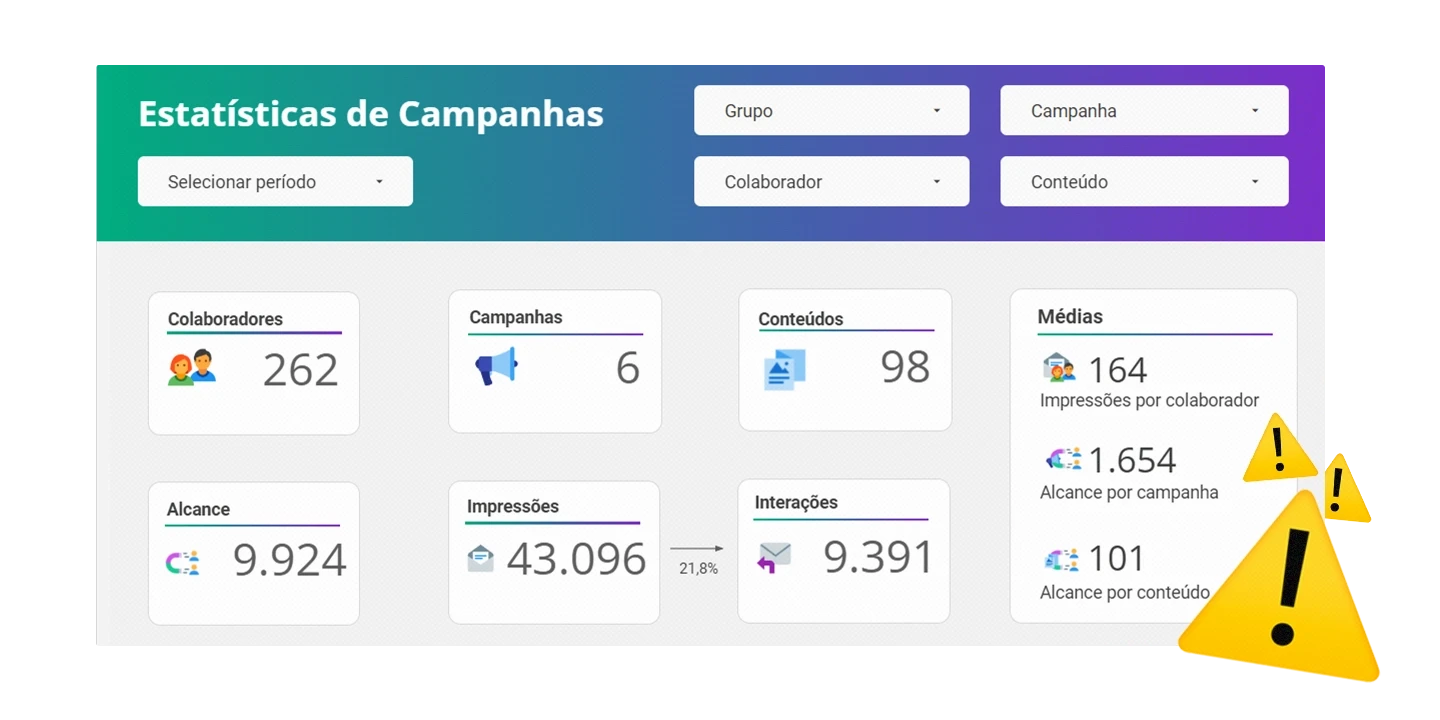Click the Interações reply envelope icon
Screen dimensions: 1440x720
coord(774,557)
